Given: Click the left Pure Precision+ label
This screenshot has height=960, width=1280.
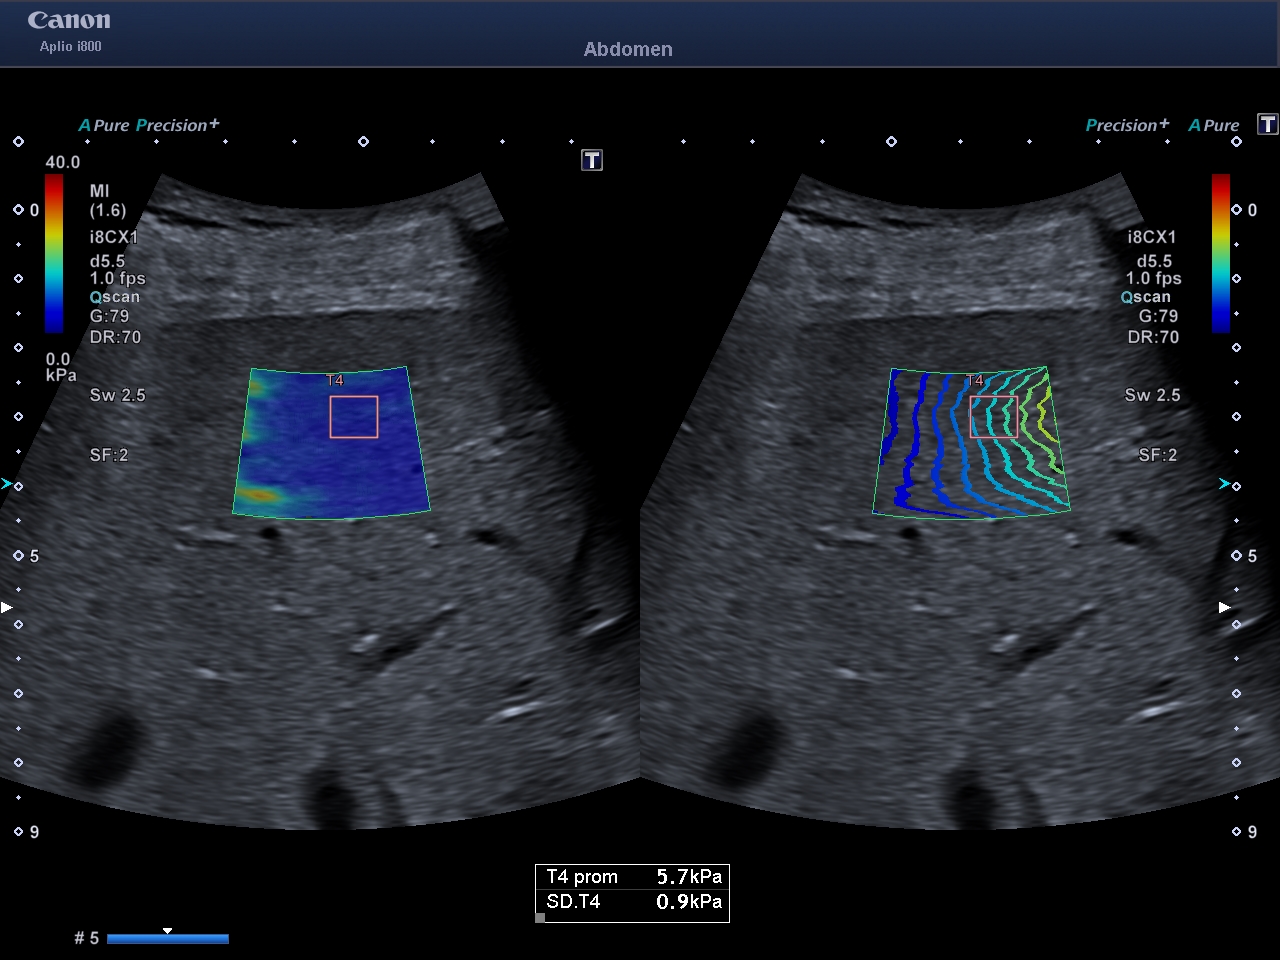Looking at the screenshot, I should (149, 125).
